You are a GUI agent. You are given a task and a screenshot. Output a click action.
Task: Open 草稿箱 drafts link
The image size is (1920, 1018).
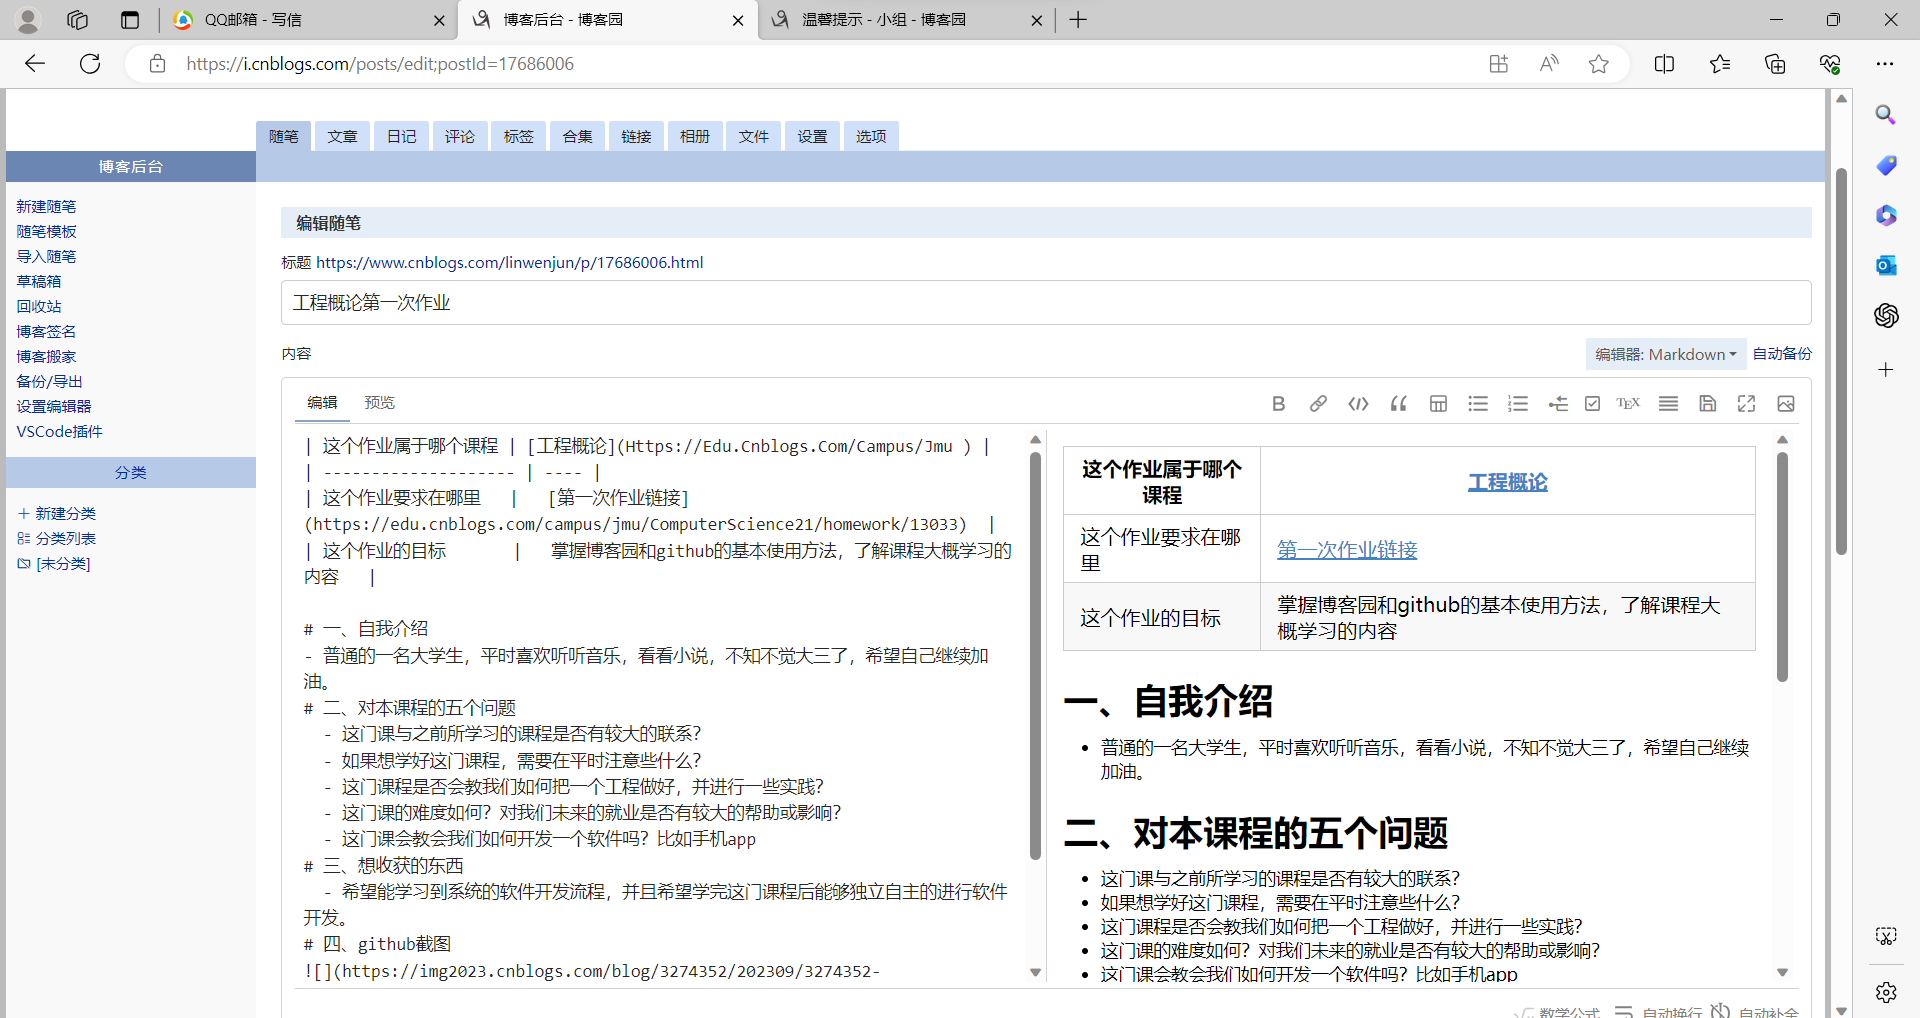[x=38, y=281]
